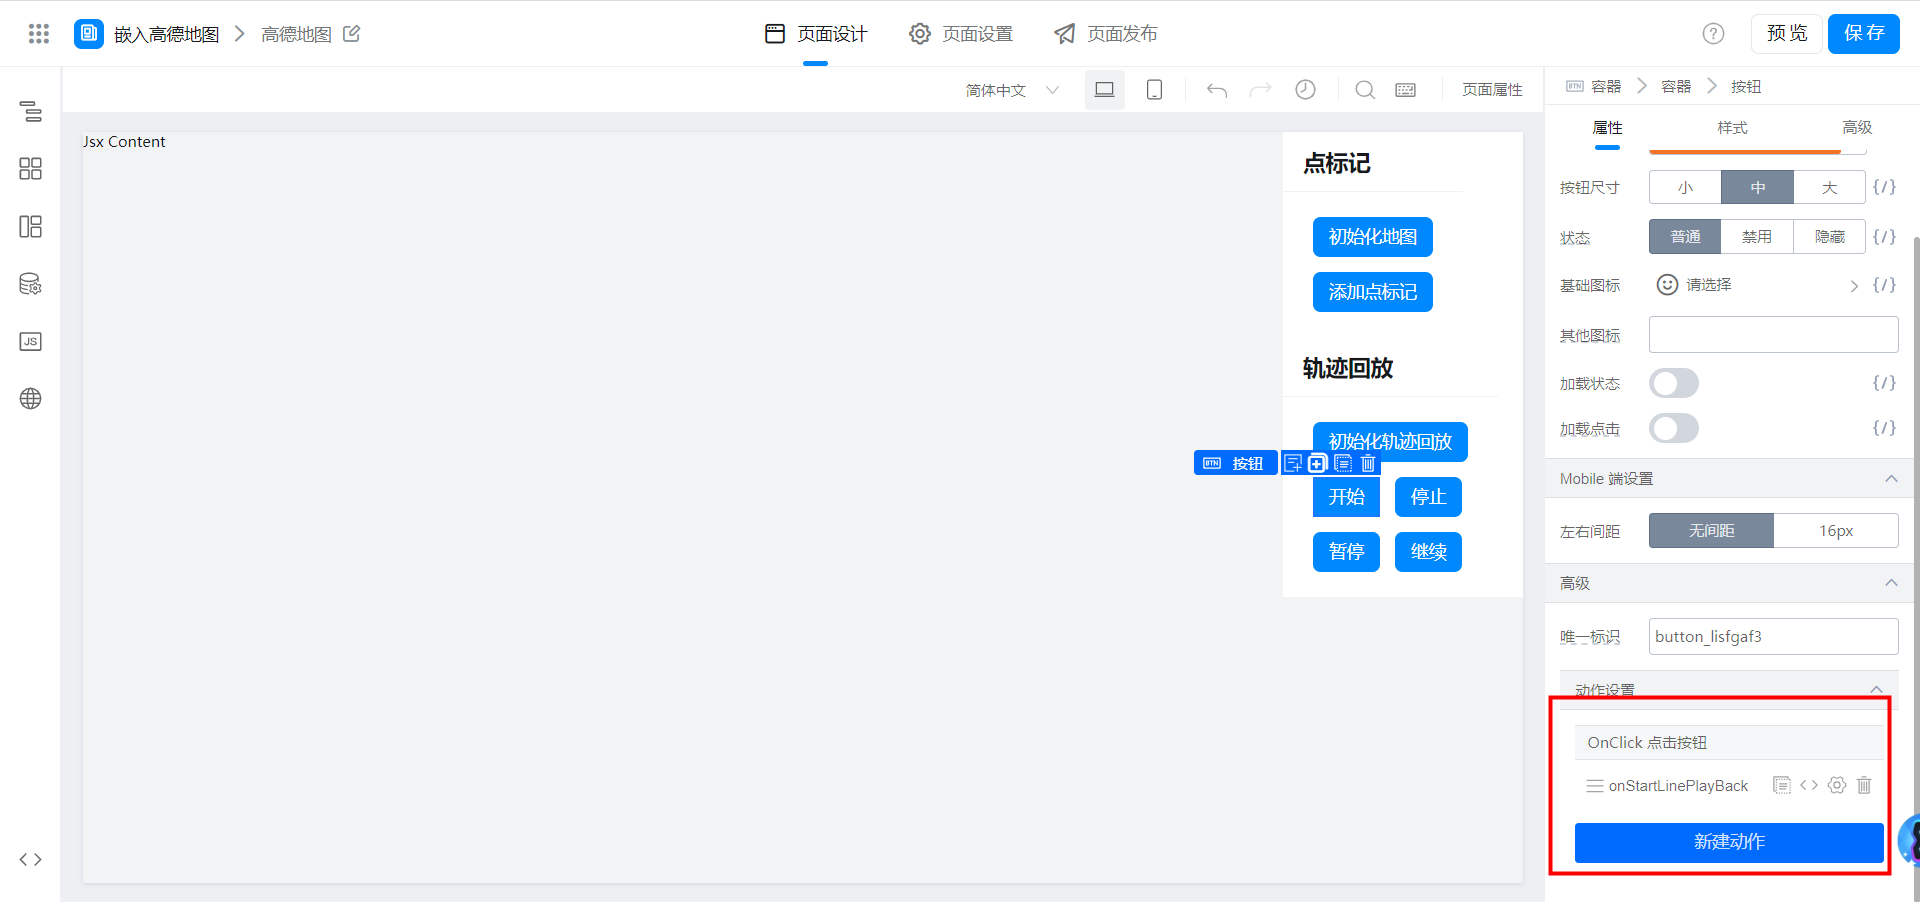The image size is (1920, 902).
Task: Toggle the 加载点击 switch
Action: pyautogui.click(x=1674, y=428)
